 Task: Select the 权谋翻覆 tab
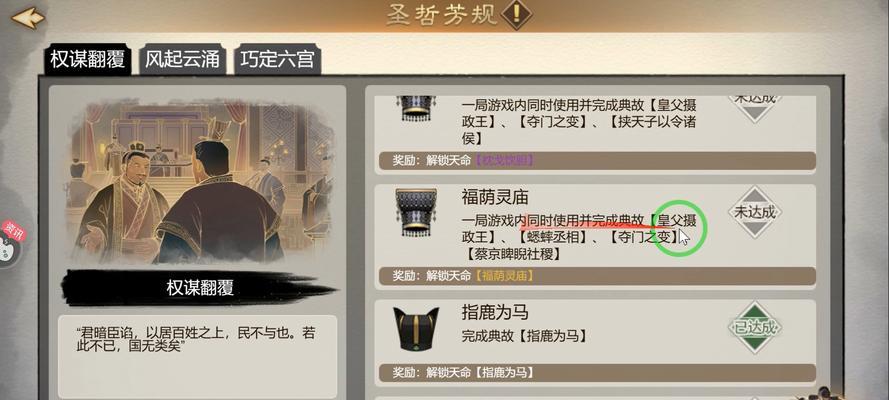click(x=88, y=58)
